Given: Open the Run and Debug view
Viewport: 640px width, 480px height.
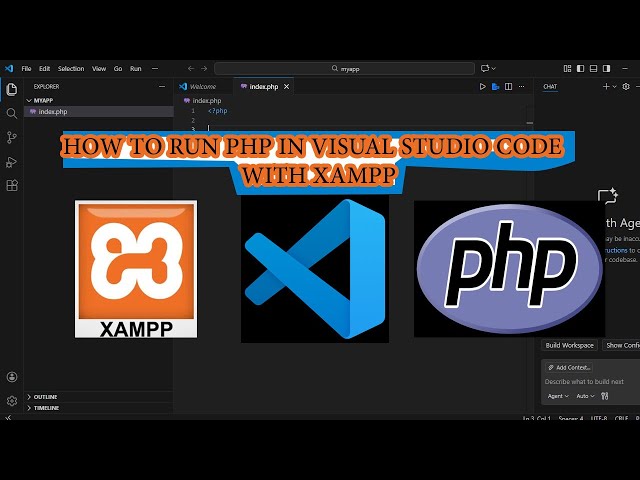Looking at the screenshot, I should 11,162.
